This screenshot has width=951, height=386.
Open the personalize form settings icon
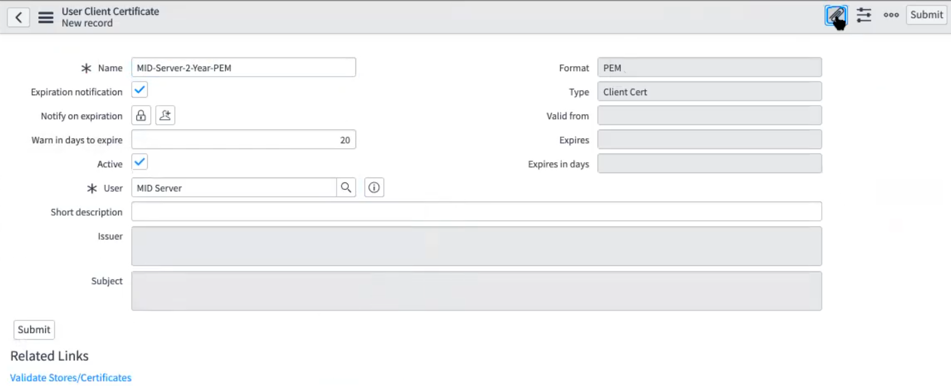click(x=864, y=15)
